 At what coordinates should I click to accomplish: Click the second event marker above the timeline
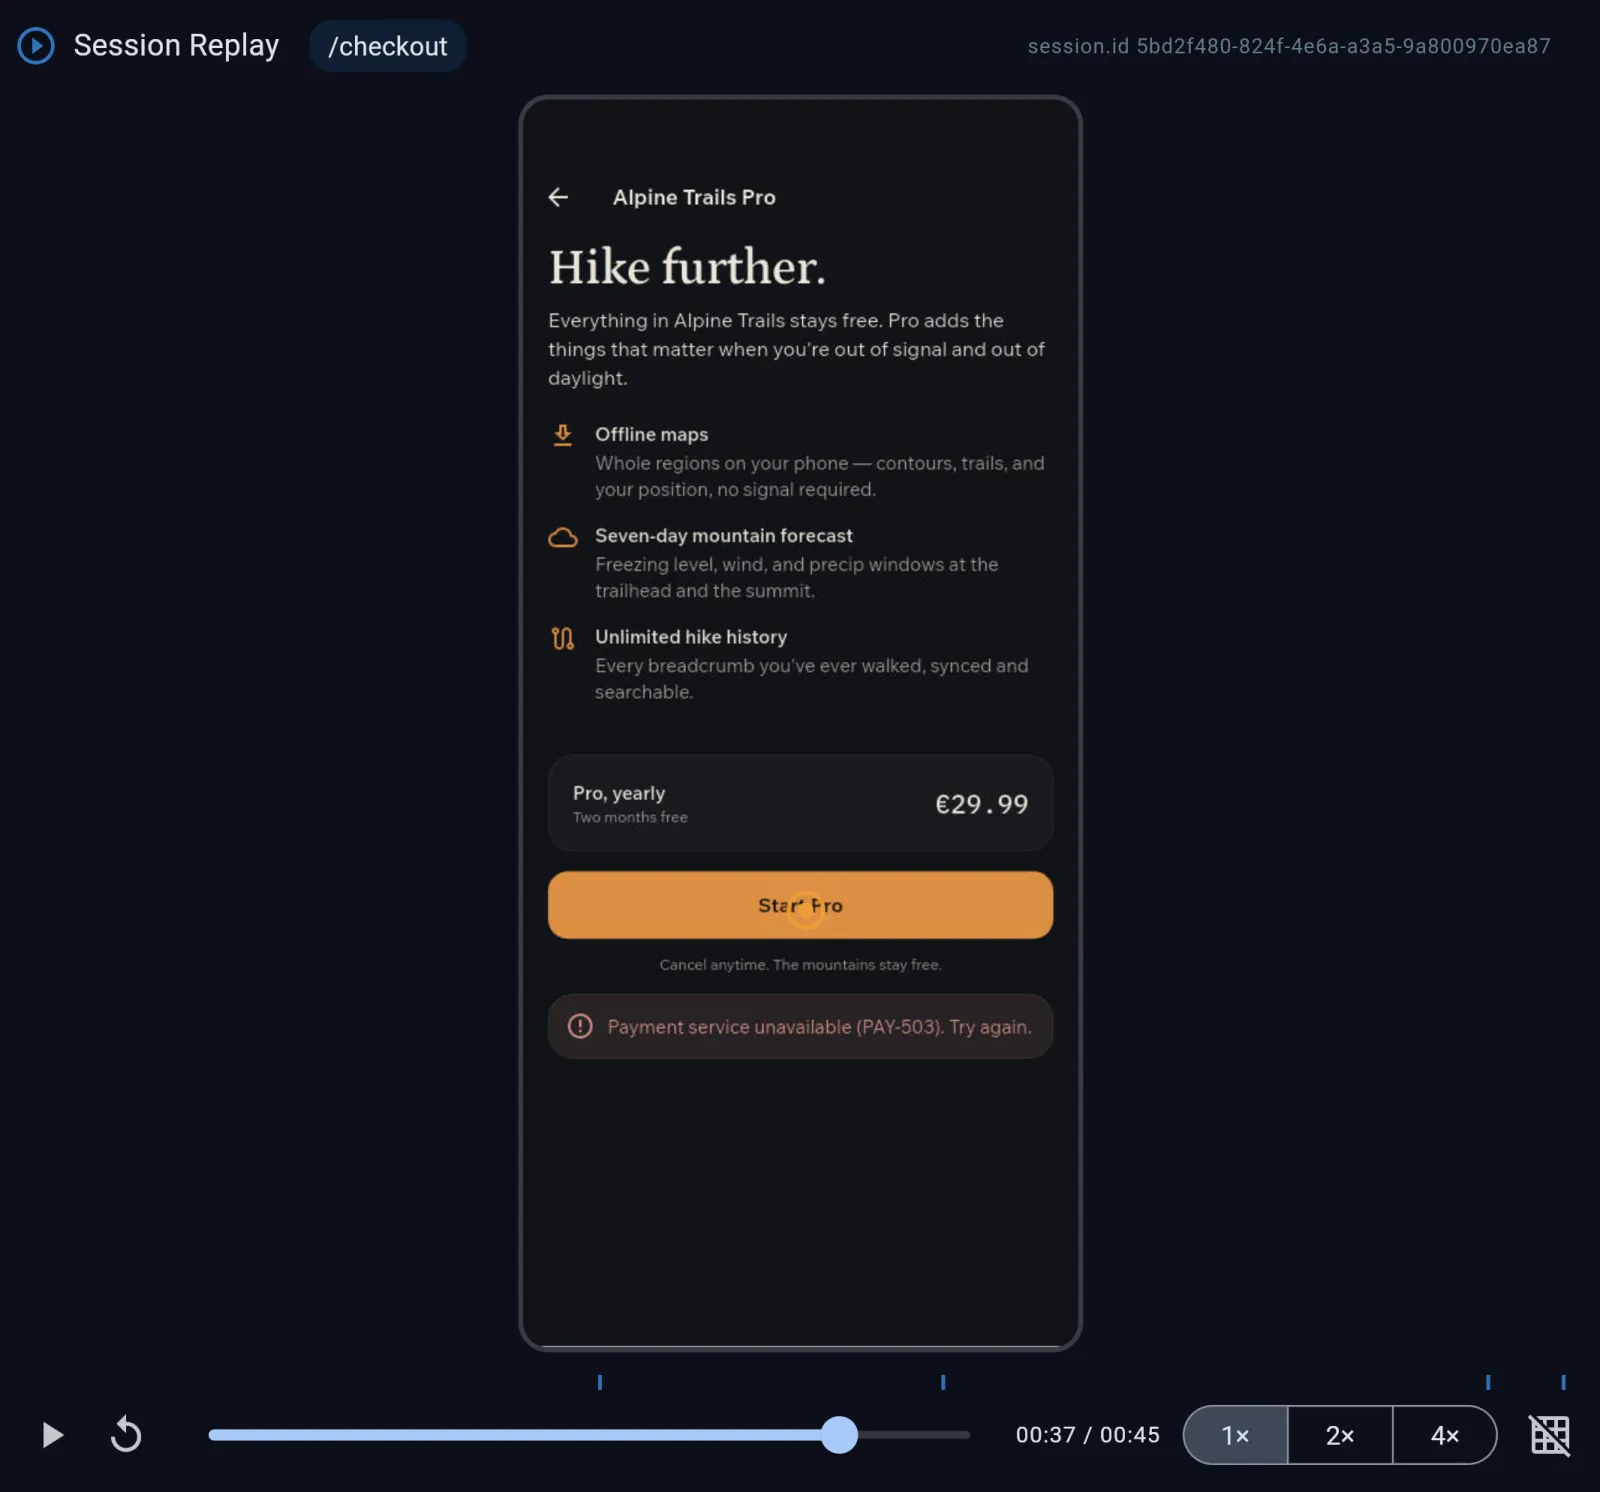pos(943,1382)
